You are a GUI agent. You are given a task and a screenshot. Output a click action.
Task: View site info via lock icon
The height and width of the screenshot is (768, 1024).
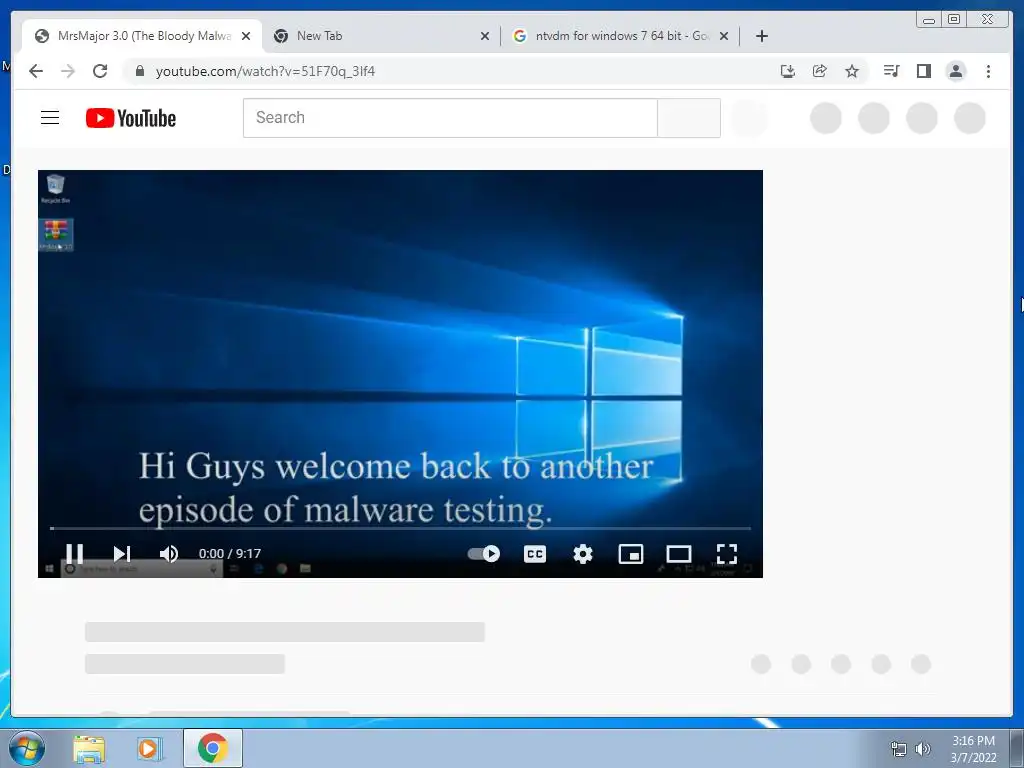coord(140,71)
